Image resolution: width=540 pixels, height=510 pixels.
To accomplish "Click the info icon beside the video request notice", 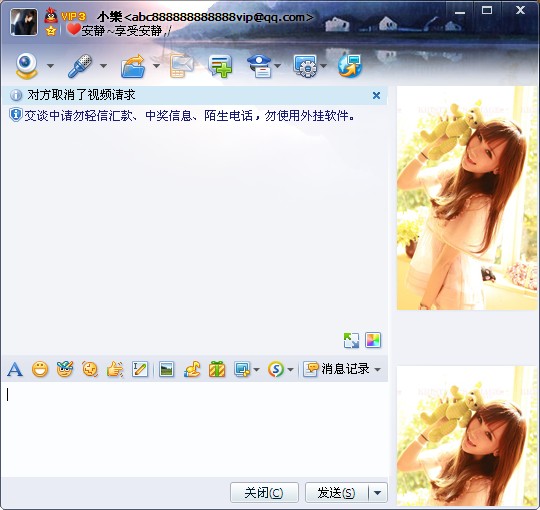I will point(16,95).
